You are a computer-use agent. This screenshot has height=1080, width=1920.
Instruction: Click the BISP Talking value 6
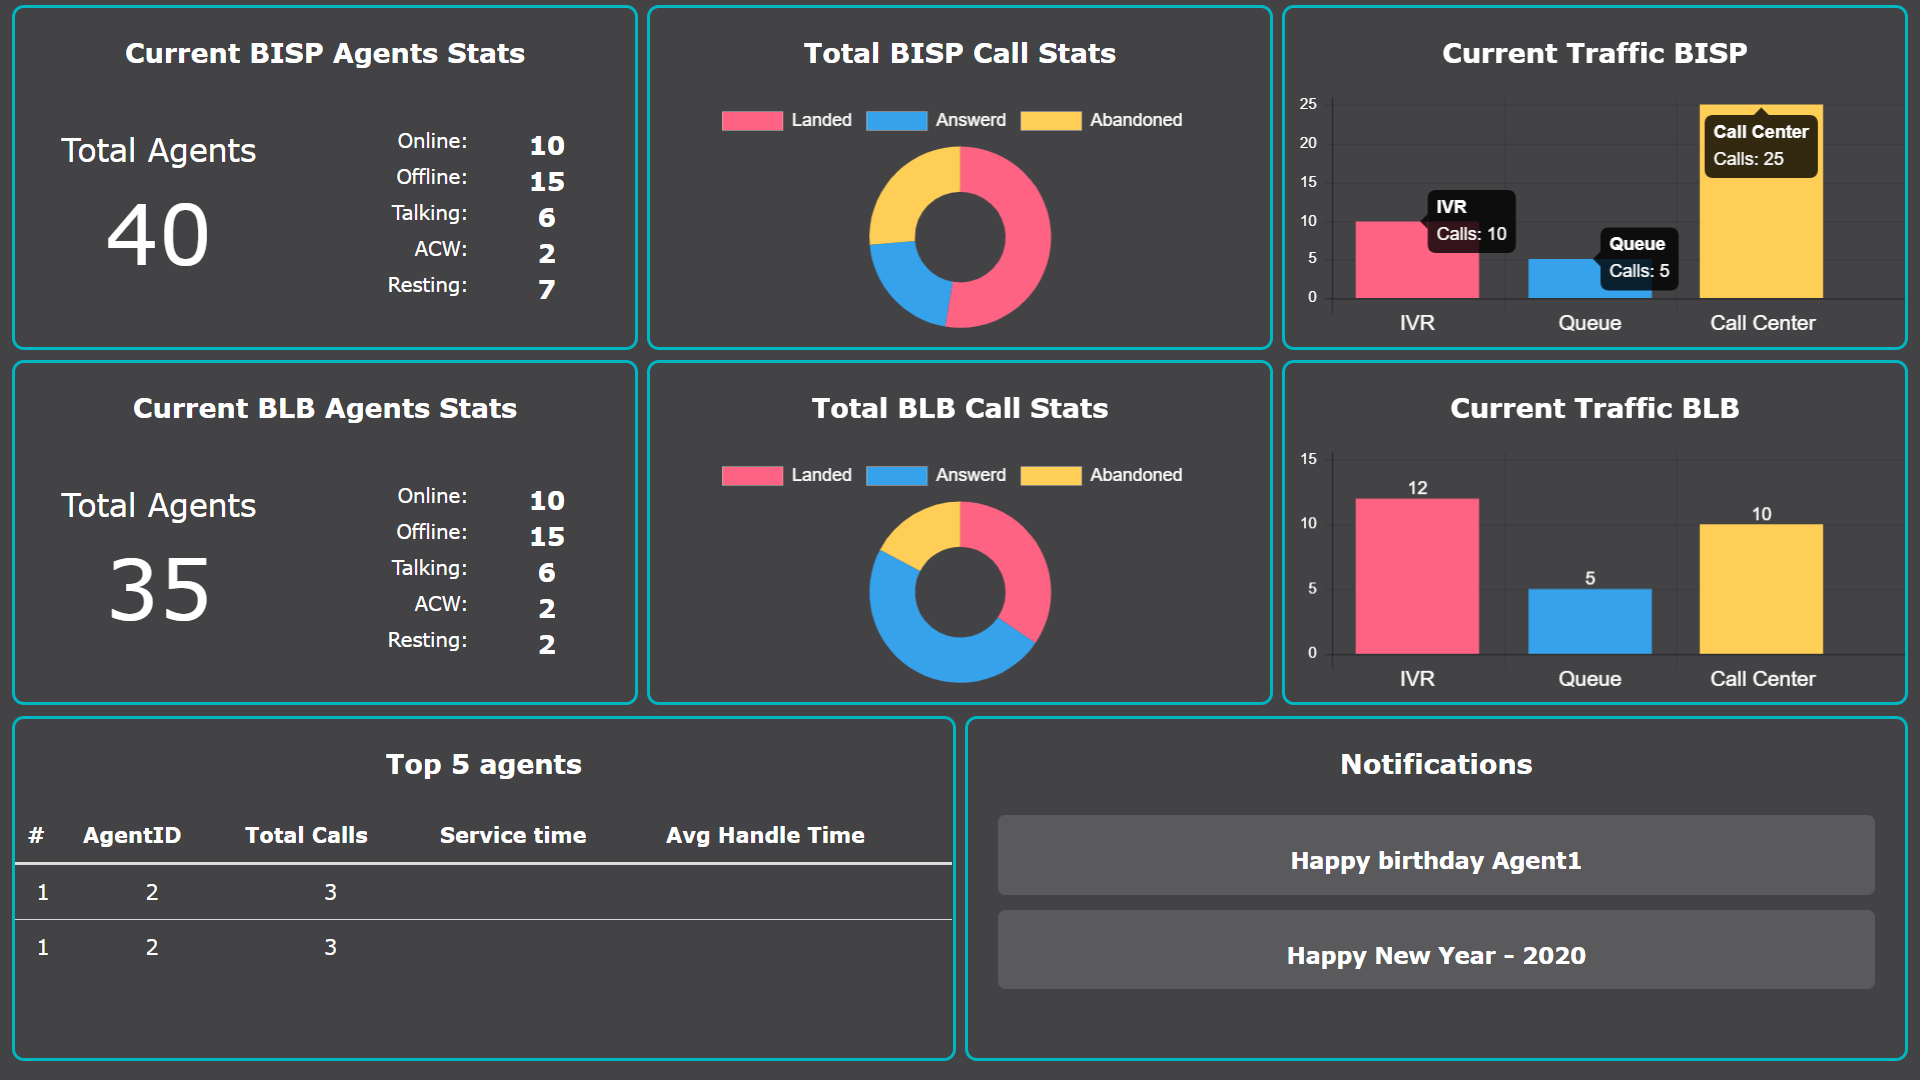coord(547,218)
